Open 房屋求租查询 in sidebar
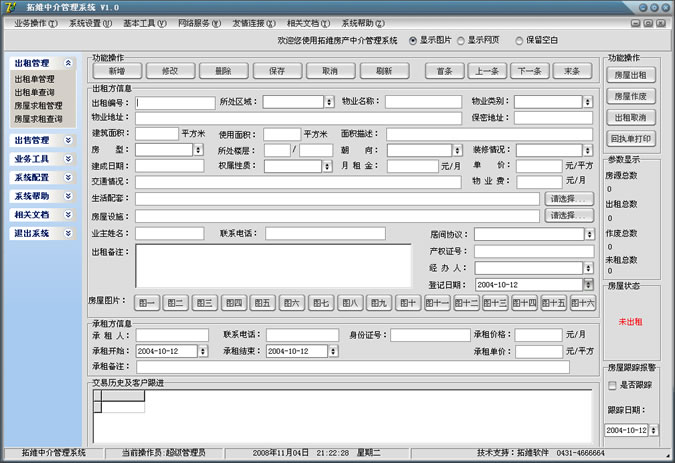This screenshot has width=675, height=463. click(38, 119)
